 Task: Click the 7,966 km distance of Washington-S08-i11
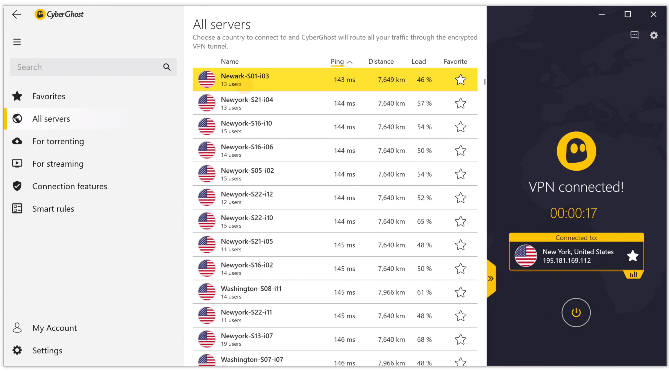391,292
